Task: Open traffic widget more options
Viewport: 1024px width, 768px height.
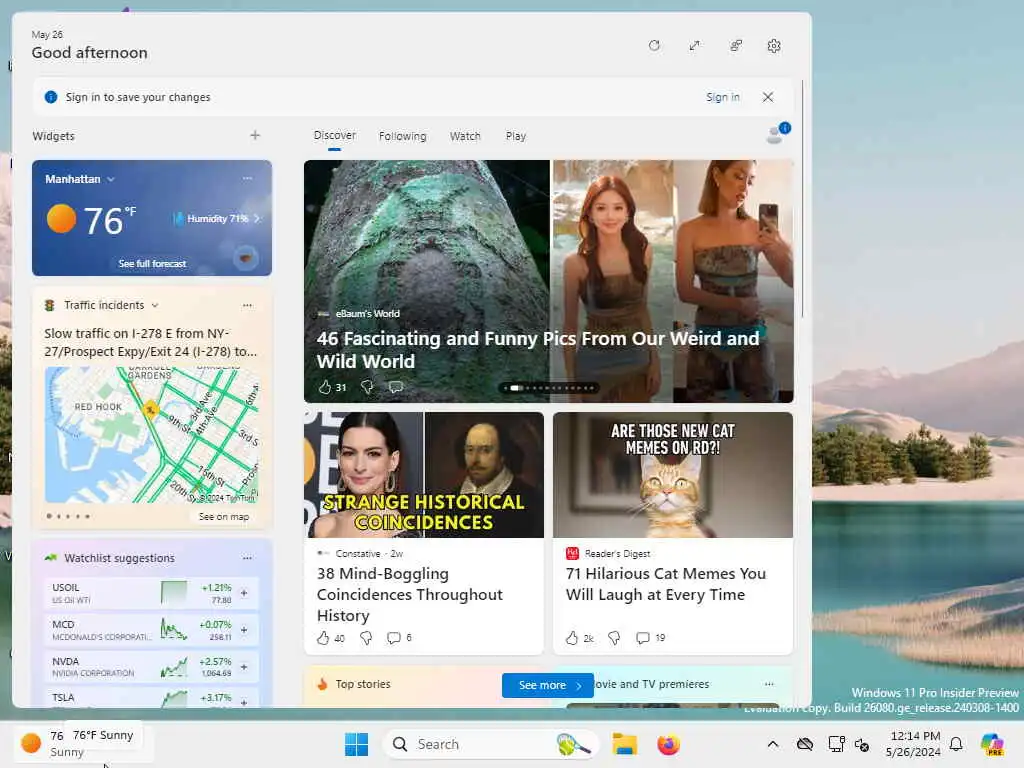Action: (x=248, y=305)
